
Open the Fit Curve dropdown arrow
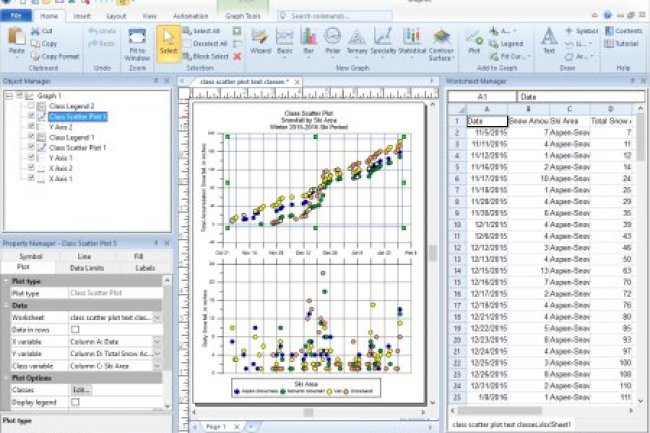click(x=529, y=56)
